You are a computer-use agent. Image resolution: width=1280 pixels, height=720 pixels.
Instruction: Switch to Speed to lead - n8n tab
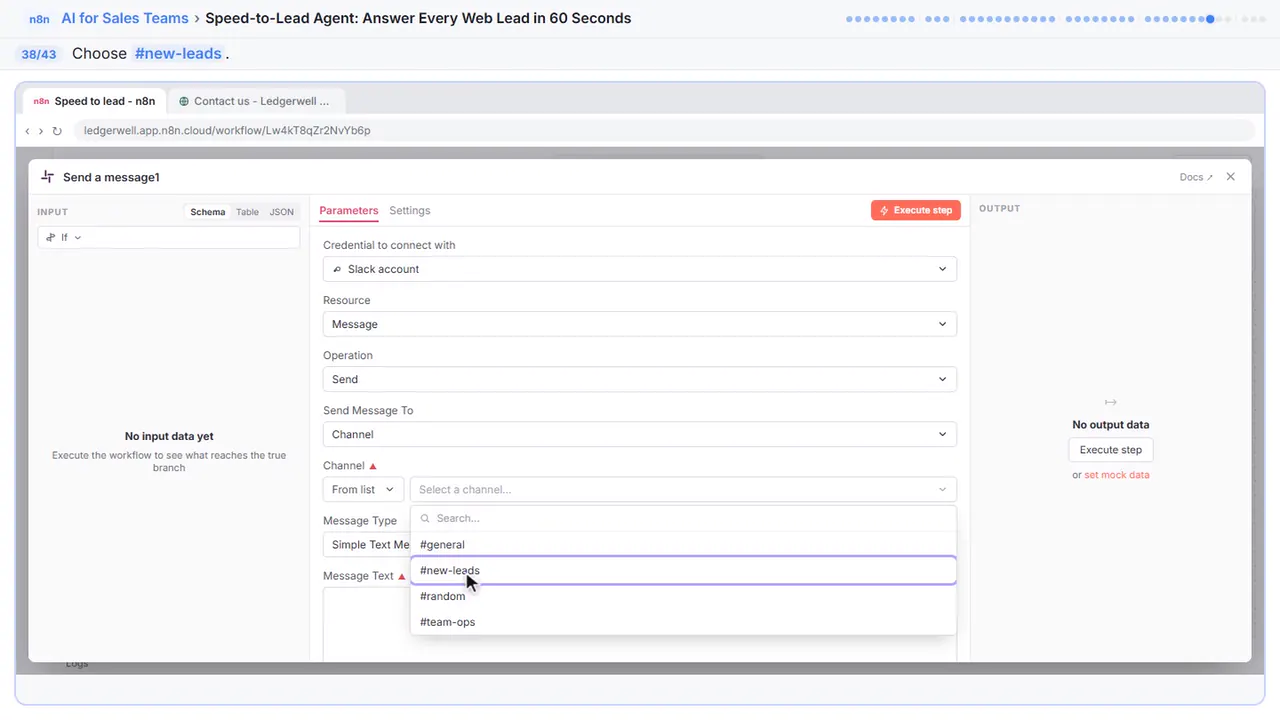[x=94, y=101]
